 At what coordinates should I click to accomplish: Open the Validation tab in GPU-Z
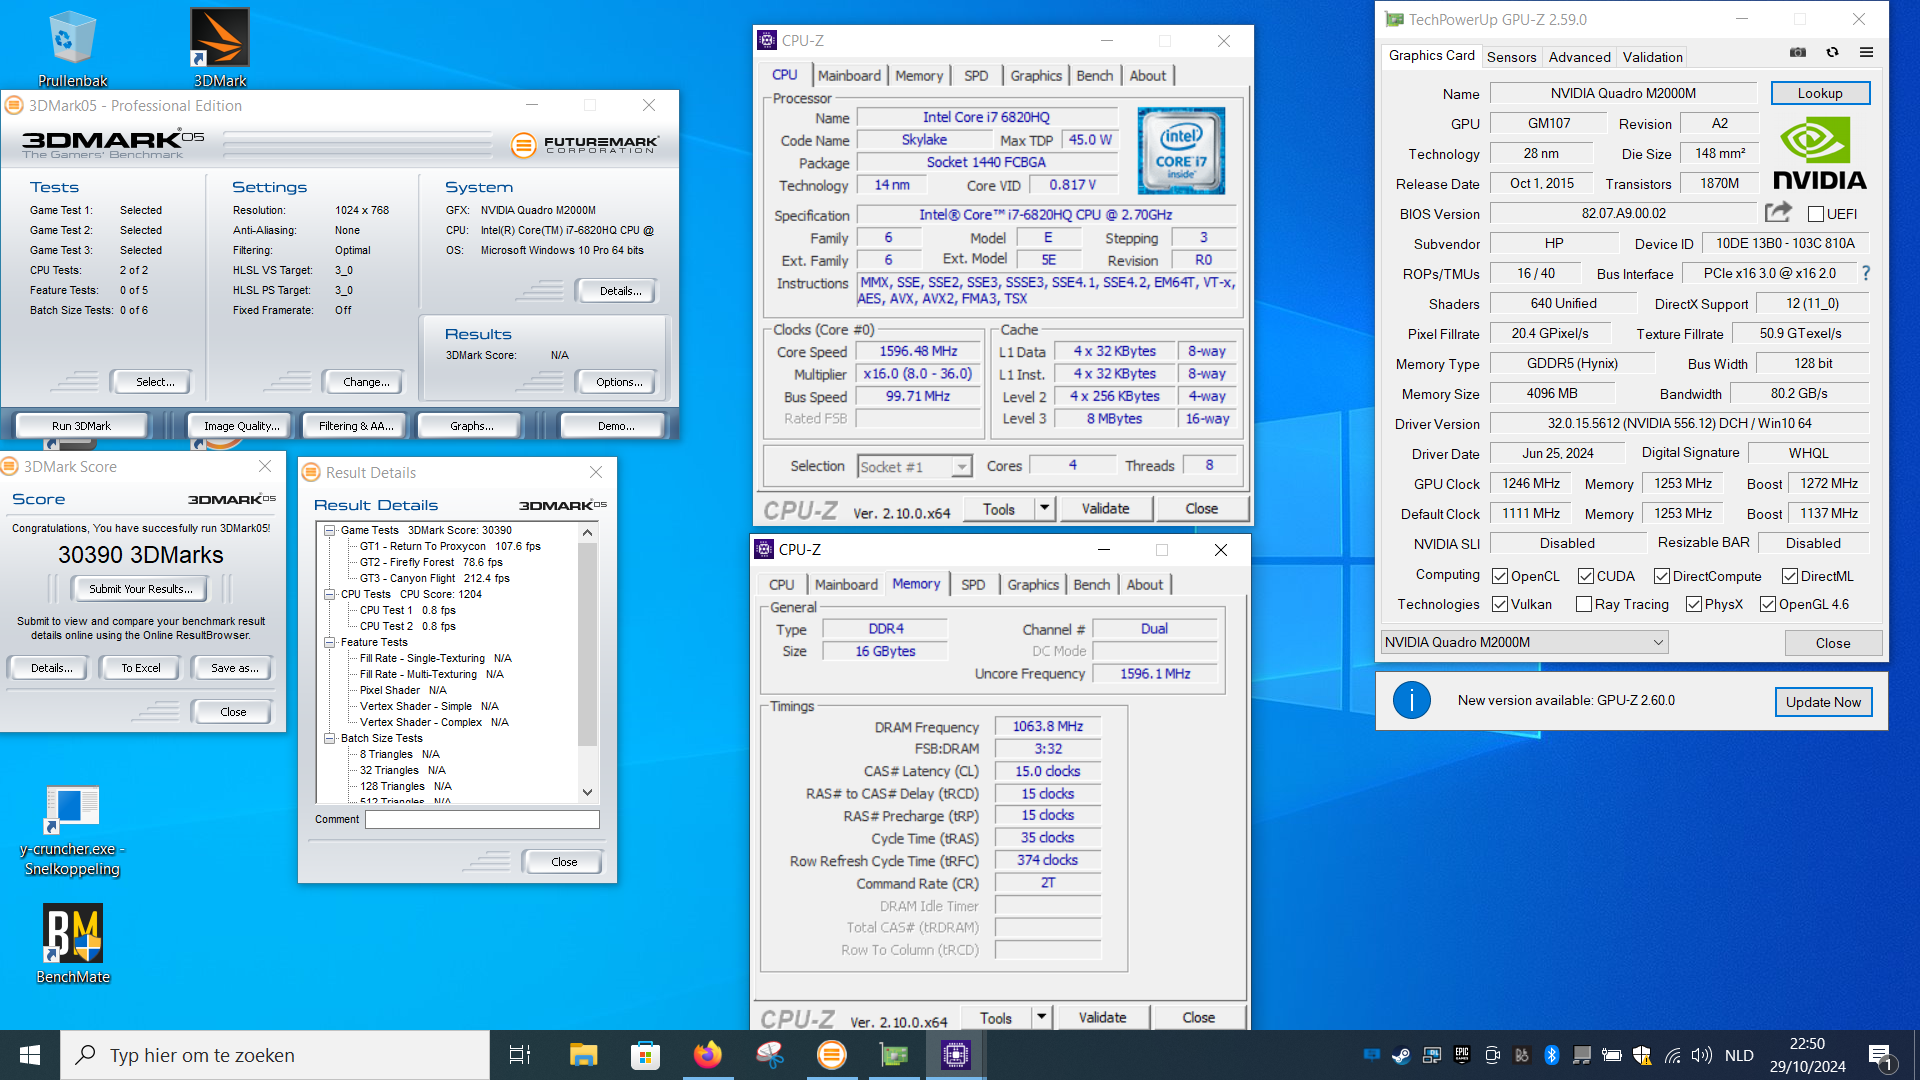click(x=1652, y=57)
